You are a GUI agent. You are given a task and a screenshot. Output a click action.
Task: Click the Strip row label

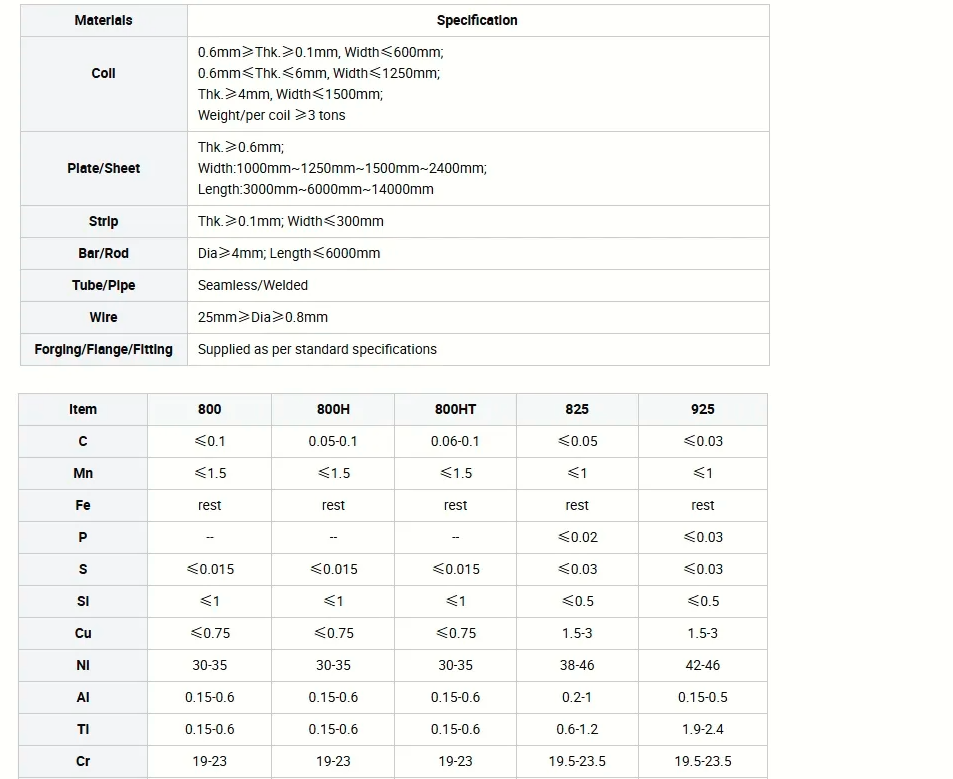tap(103, 221)
